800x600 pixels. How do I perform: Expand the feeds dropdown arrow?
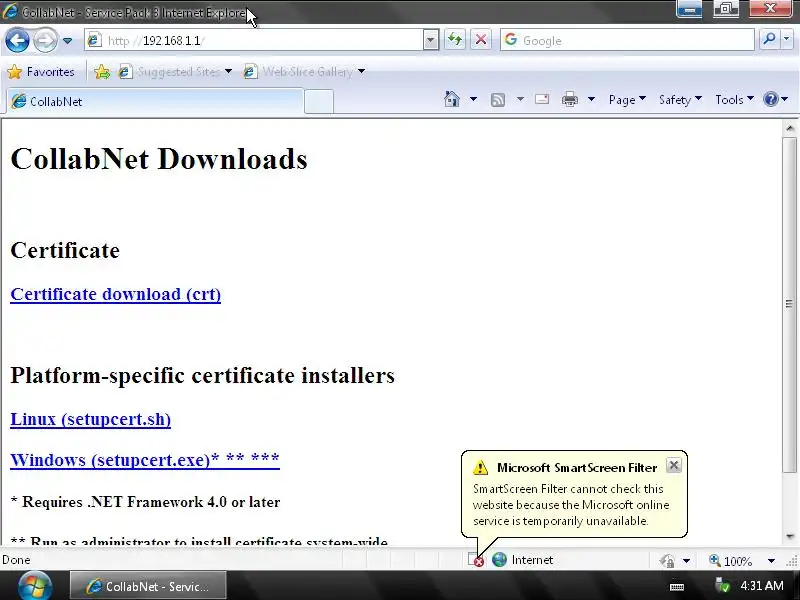tap(520, 99)
